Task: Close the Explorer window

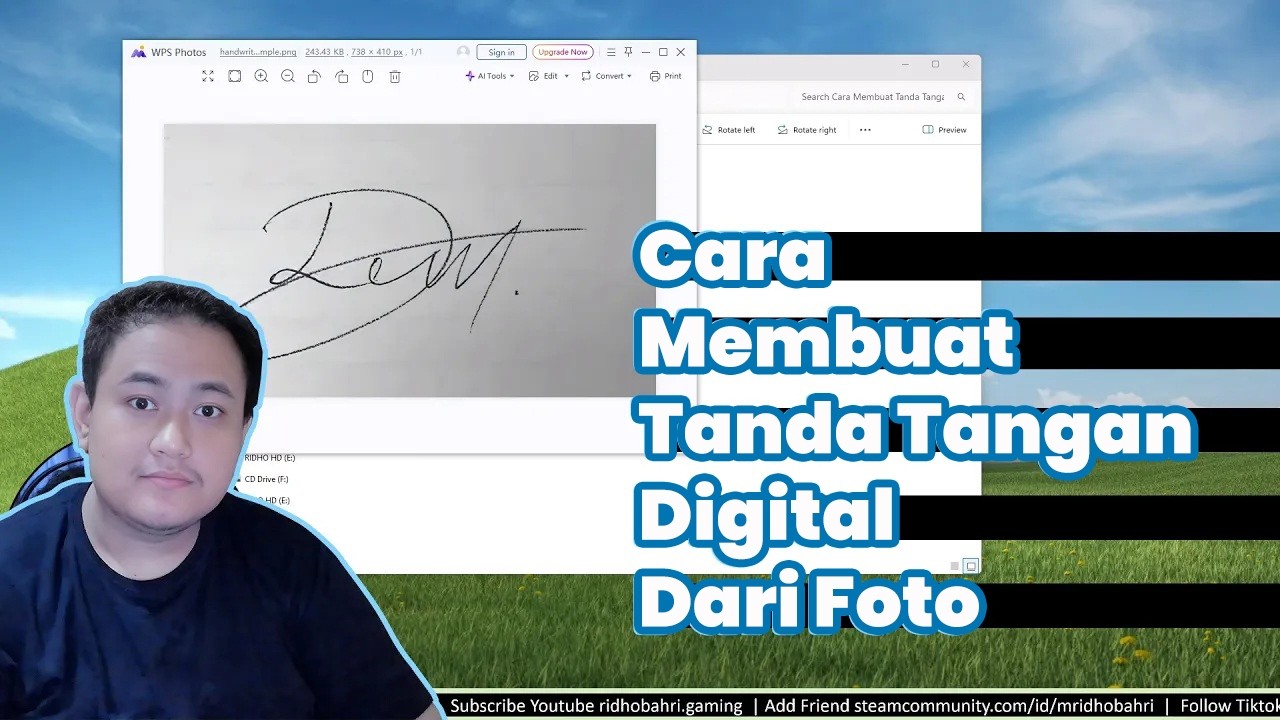Action: click(x=966, y=64)
